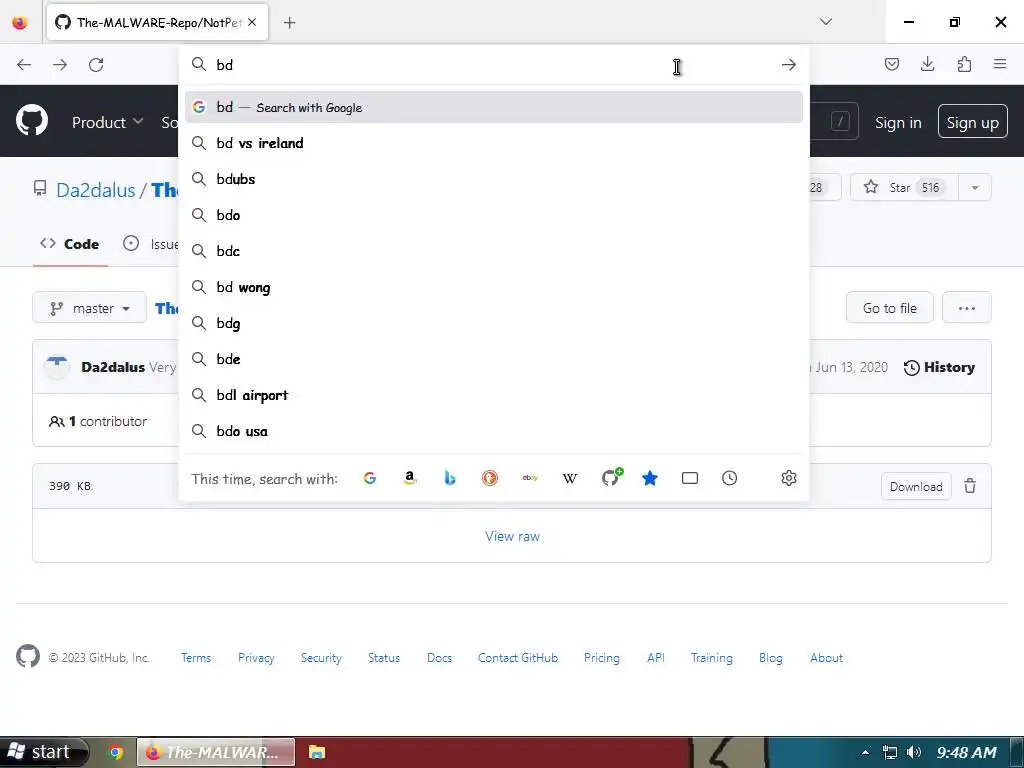Click the Go to file button

pyautogui.click(x=889, y=308)
